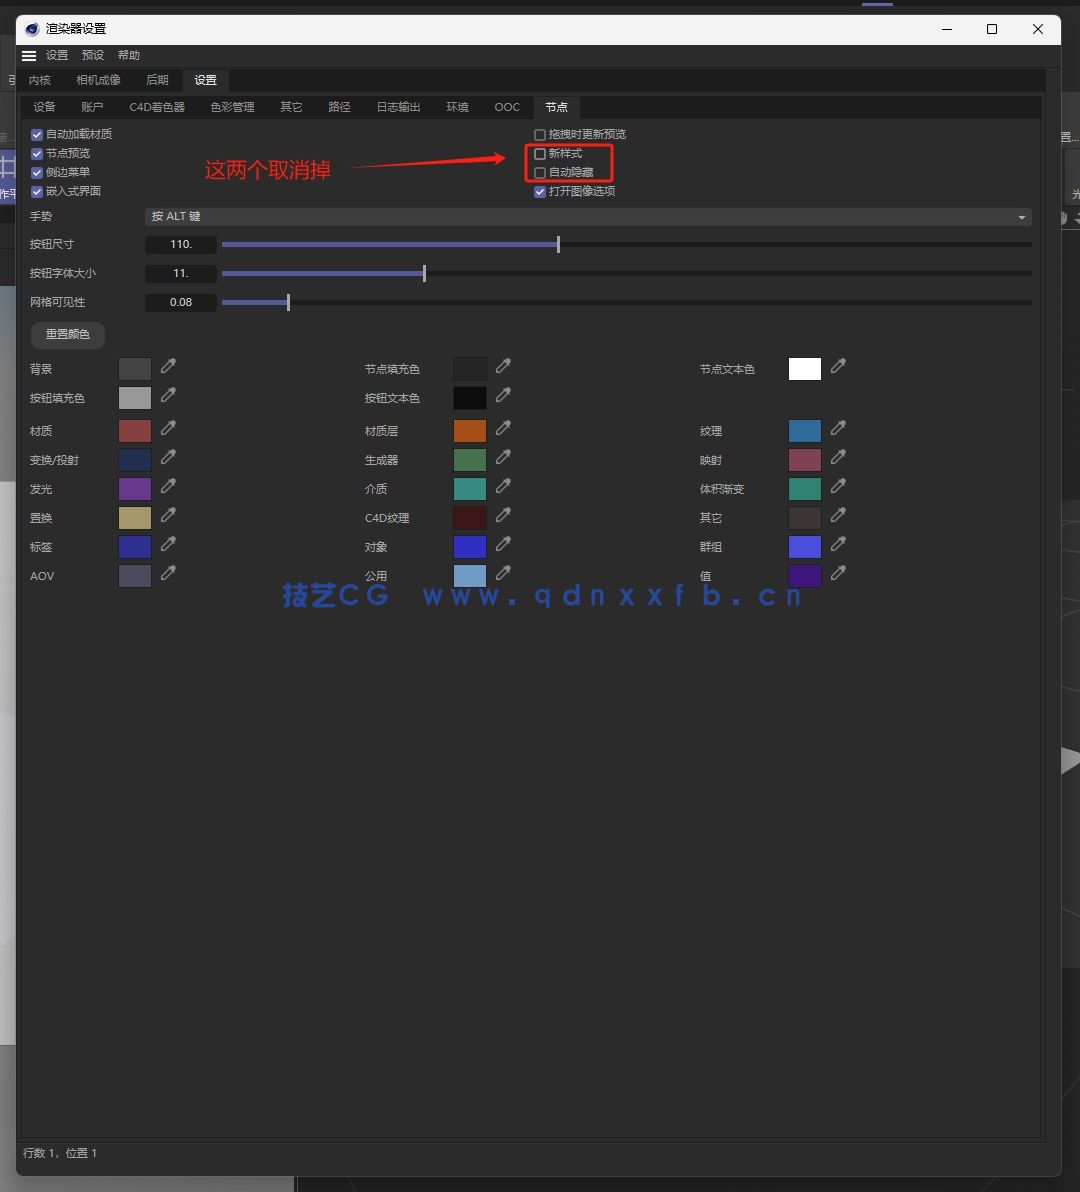Screen dimensions: 1080x1192
Task: Click the hamburger menu icon in the toolbar
Action: (28, 55)
